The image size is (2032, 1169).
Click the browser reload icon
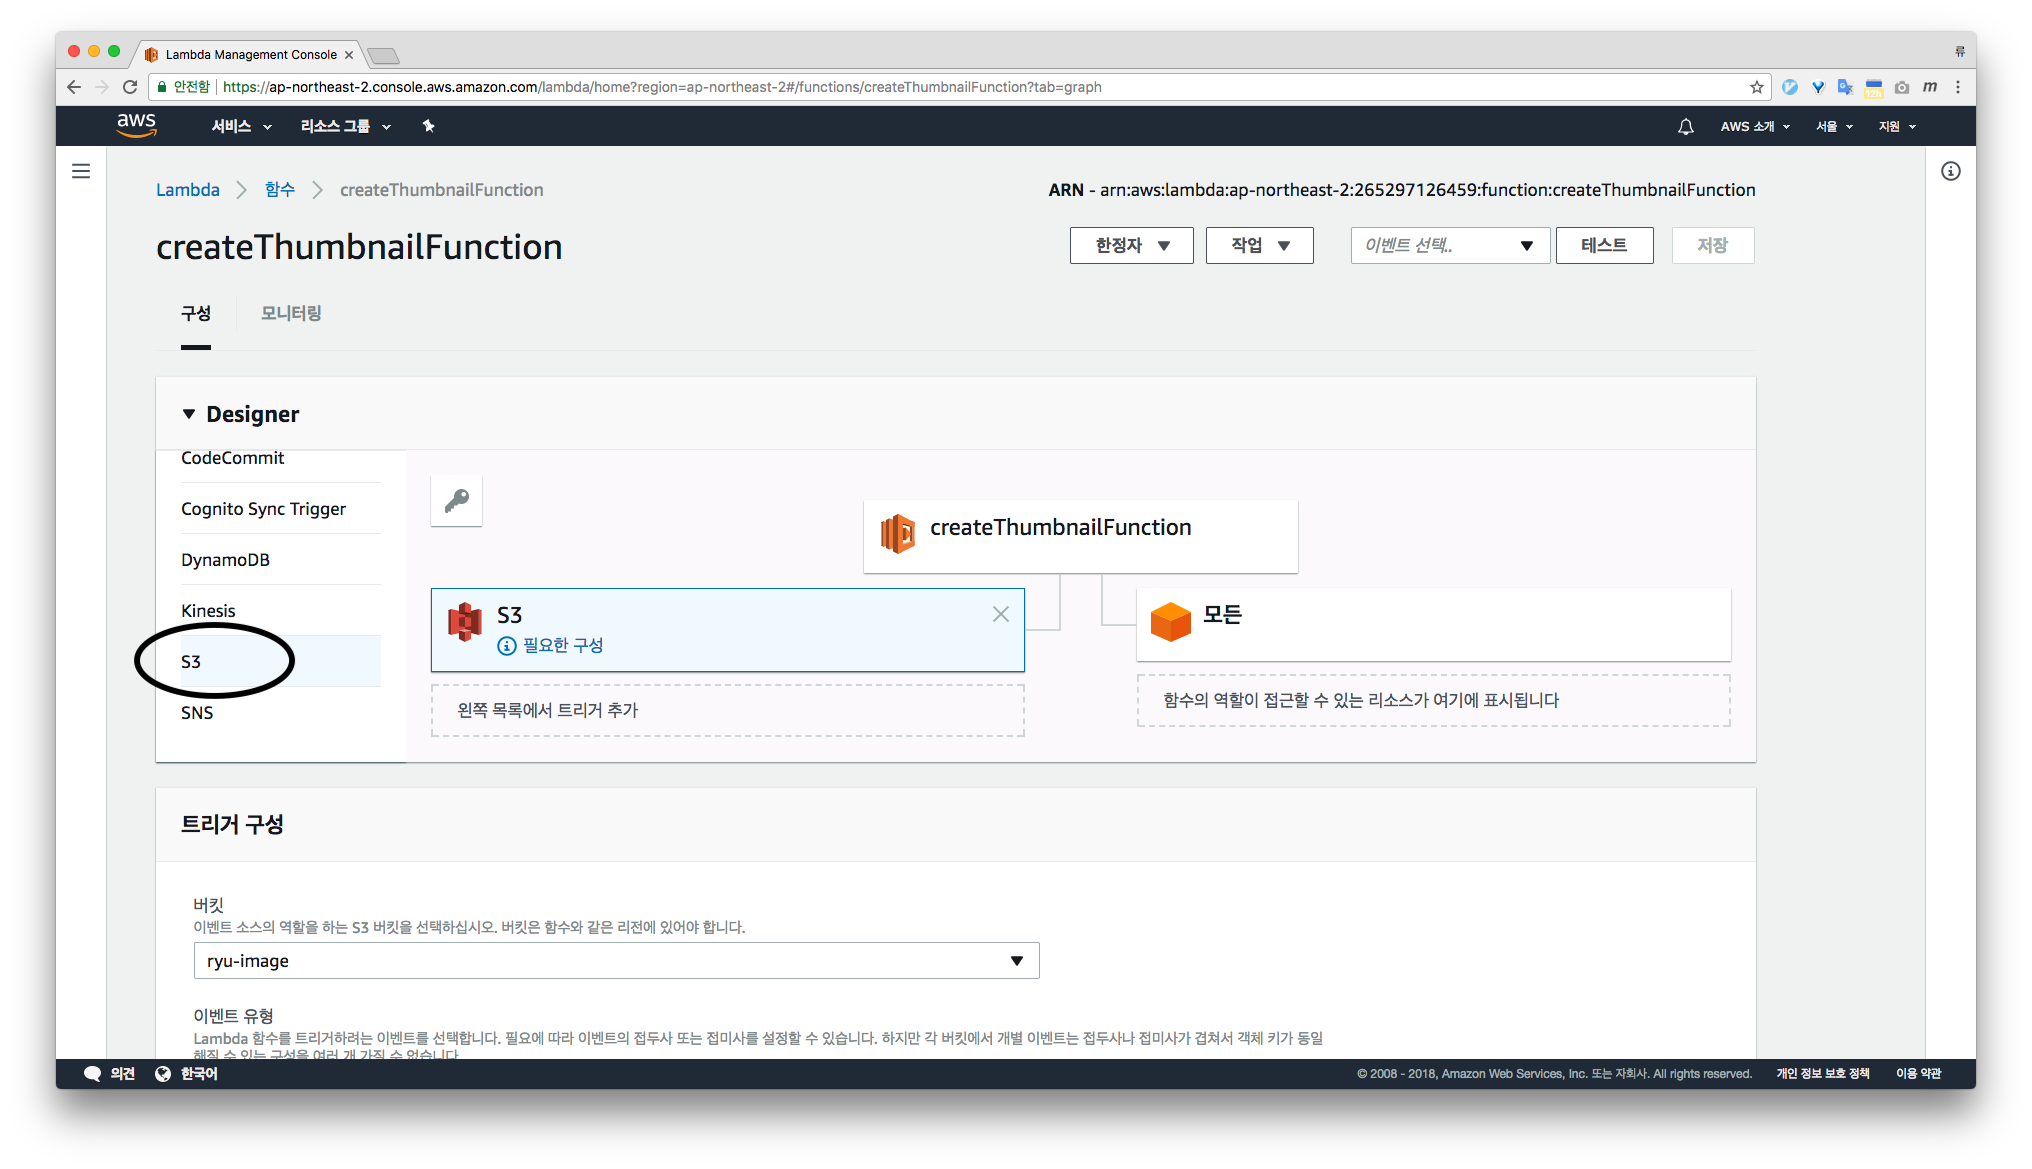(x=130, y=87)
